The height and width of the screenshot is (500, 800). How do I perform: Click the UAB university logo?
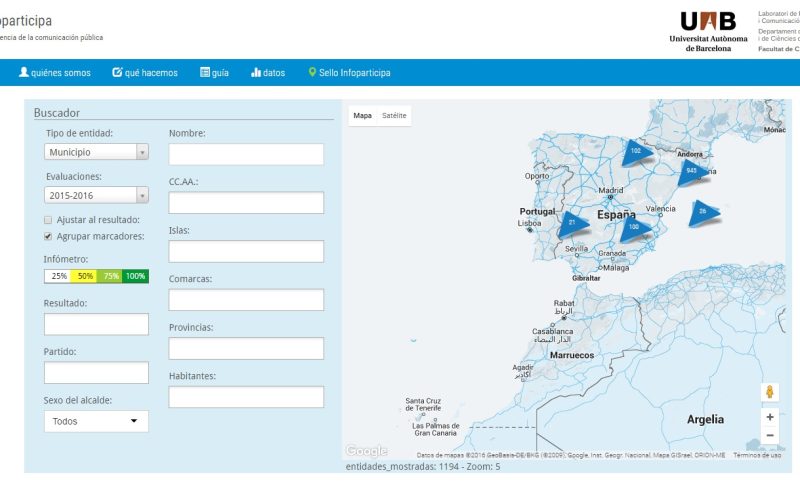(x=708, y=32)
